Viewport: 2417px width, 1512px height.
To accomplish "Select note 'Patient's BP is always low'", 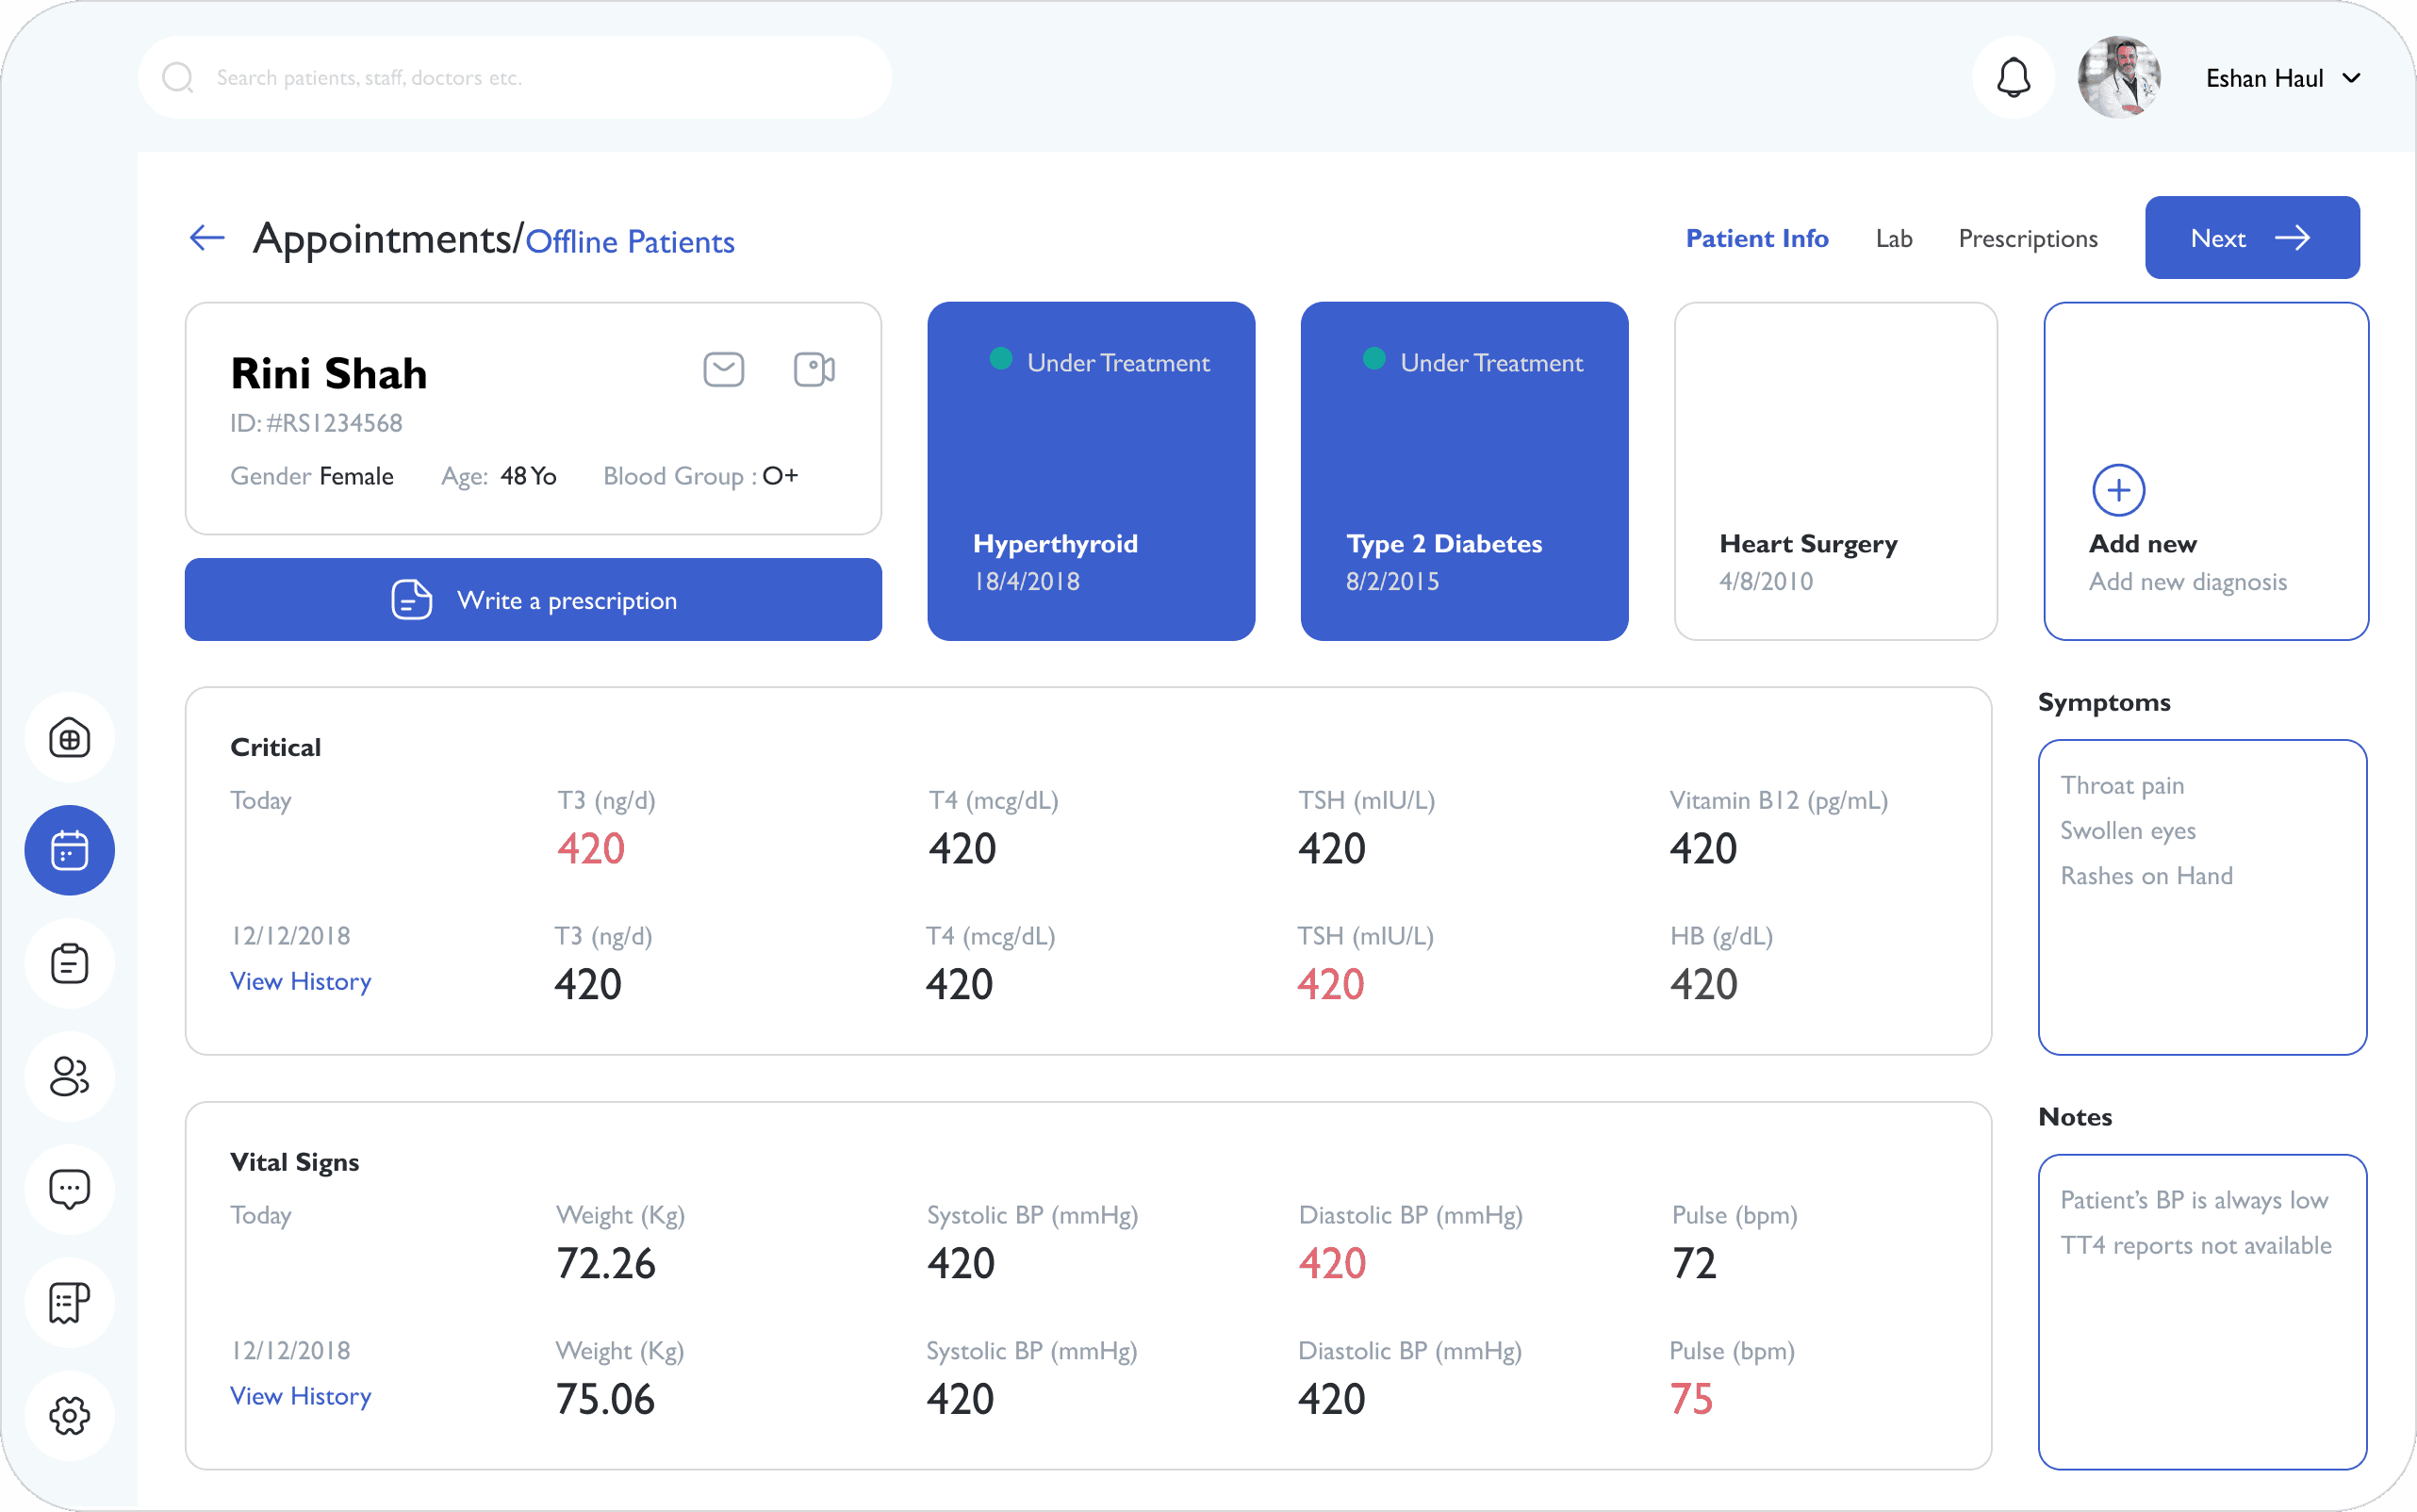I will (2194, 1200).
